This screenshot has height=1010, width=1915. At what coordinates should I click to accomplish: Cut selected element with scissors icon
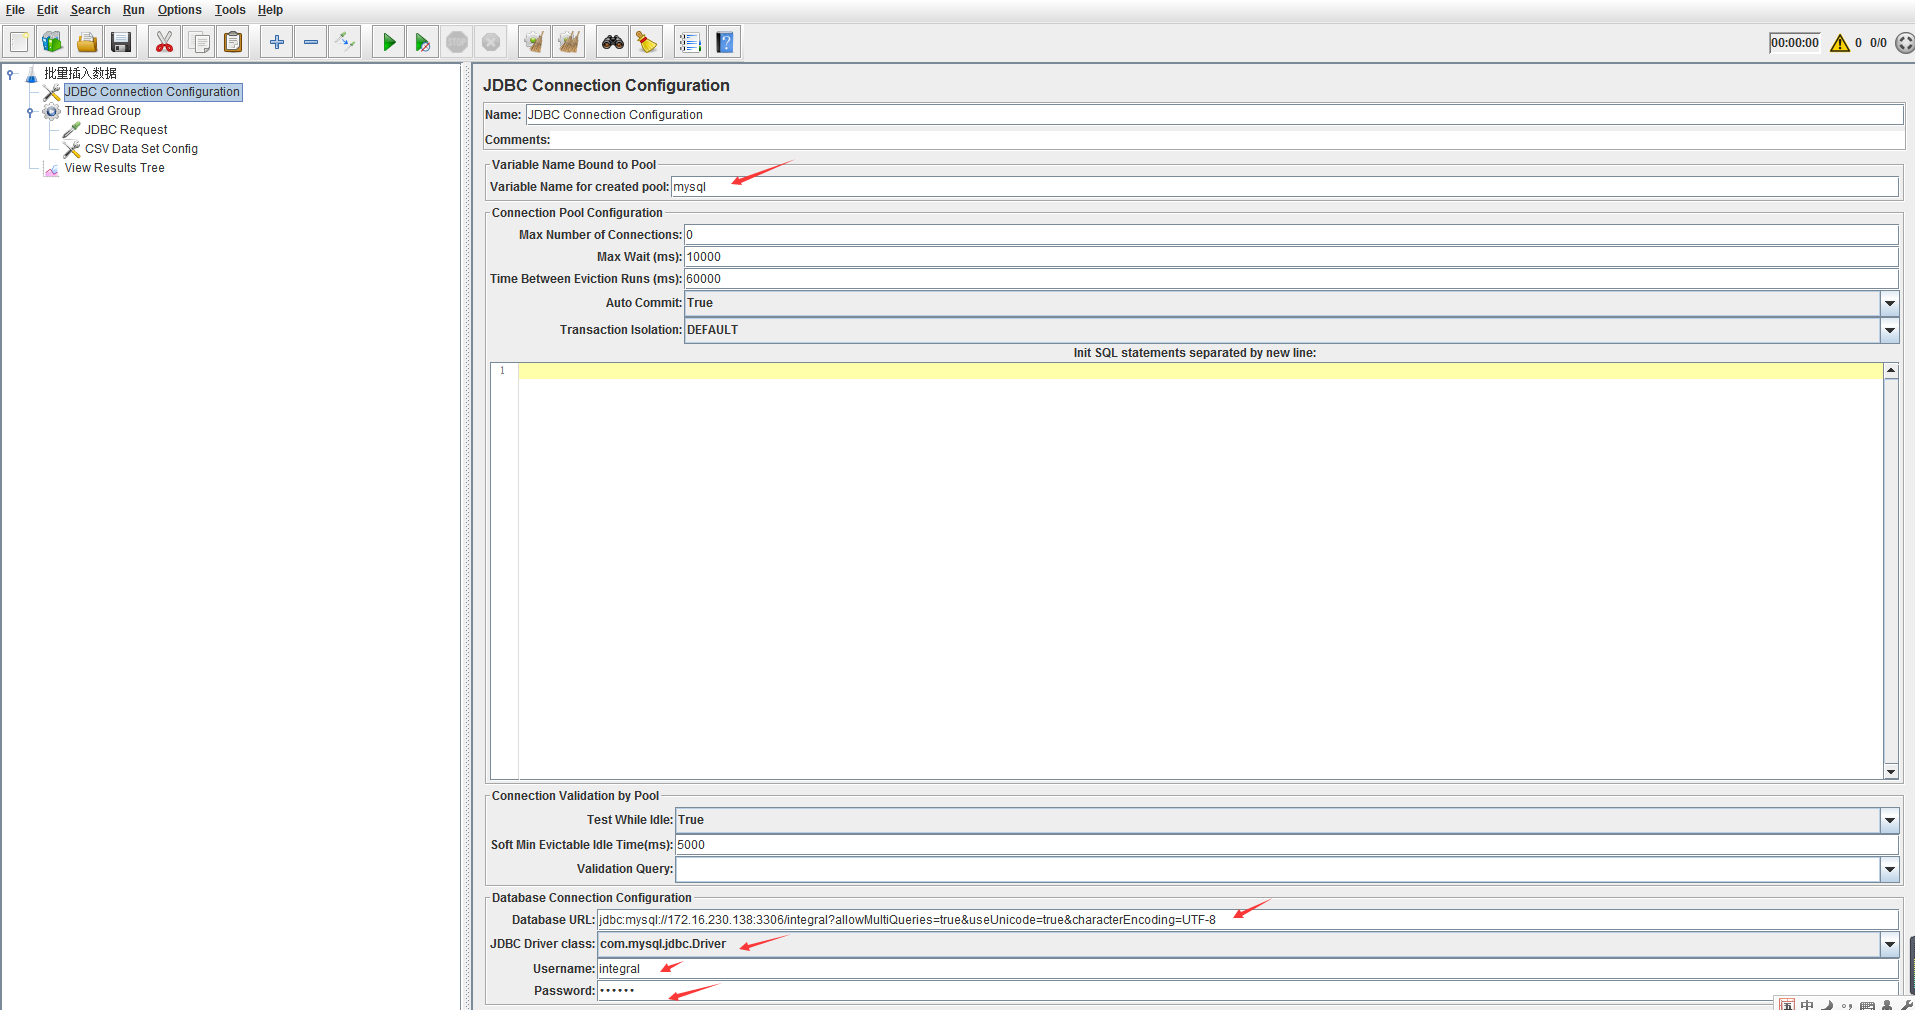tap(164, 42)
